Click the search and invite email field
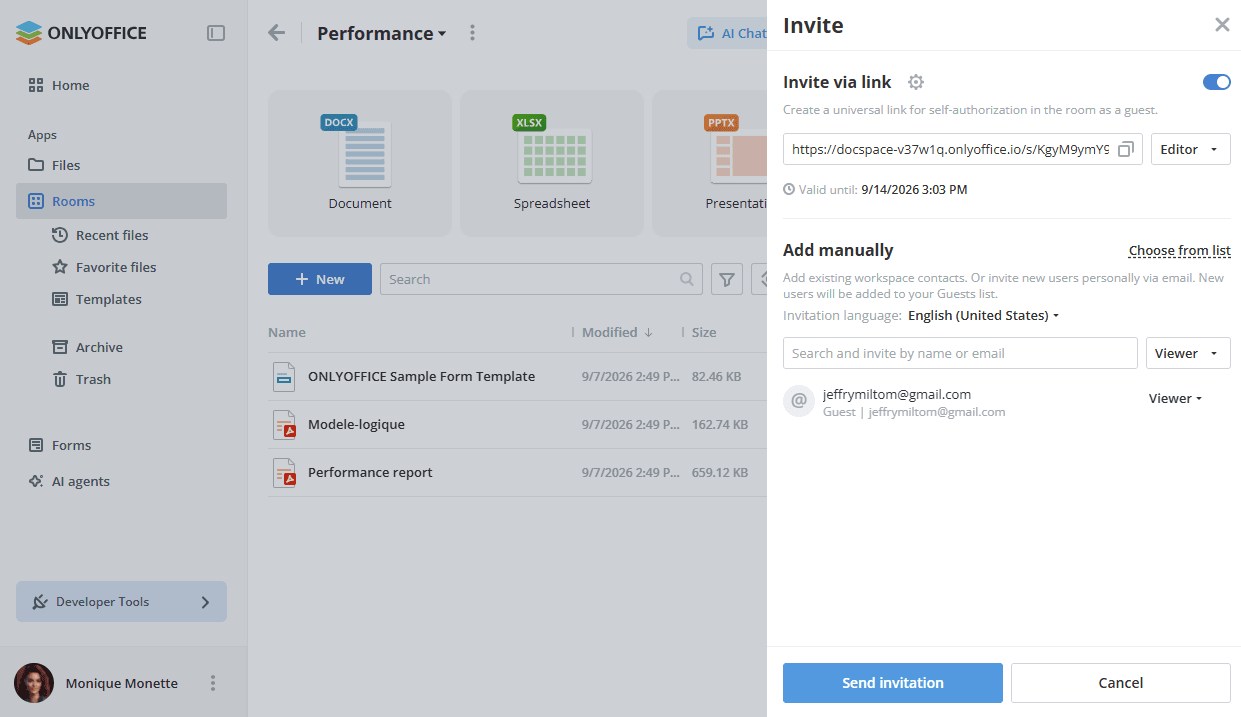1241x717 pixels. tap(960, 353)
